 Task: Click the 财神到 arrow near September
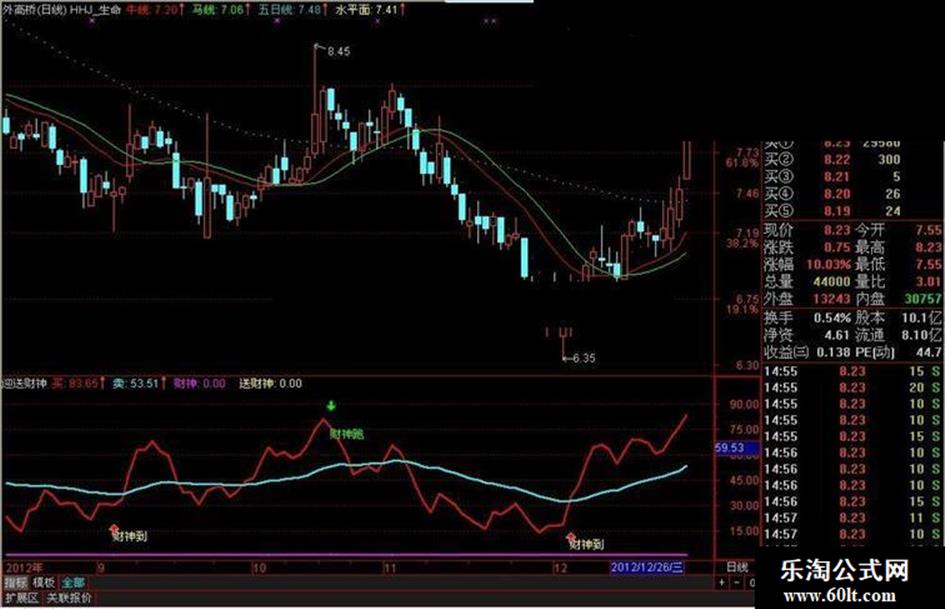[114, 529]
